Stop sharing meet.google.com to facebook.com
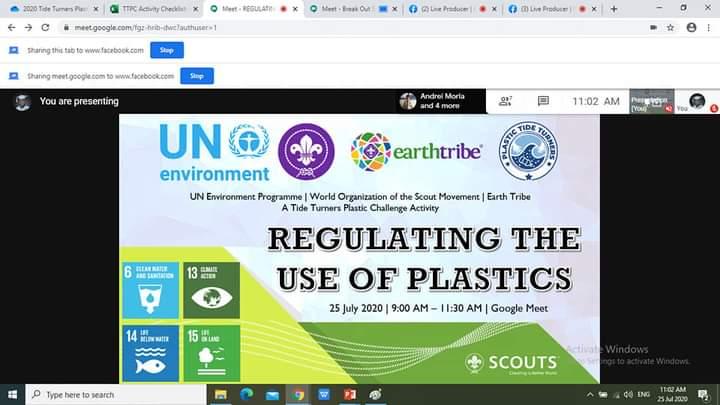The image size is (720, 405). [197, 76]
